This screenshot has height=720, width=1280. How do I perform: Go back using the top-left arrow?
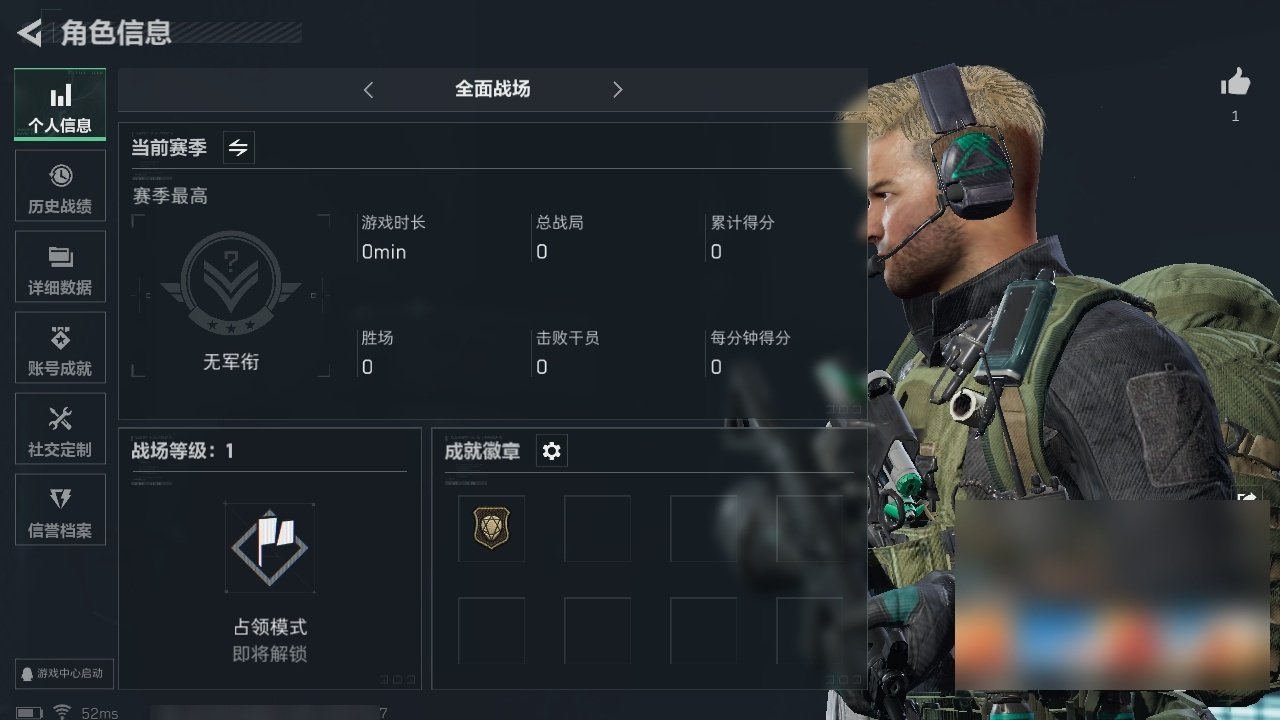coord(30,33)
